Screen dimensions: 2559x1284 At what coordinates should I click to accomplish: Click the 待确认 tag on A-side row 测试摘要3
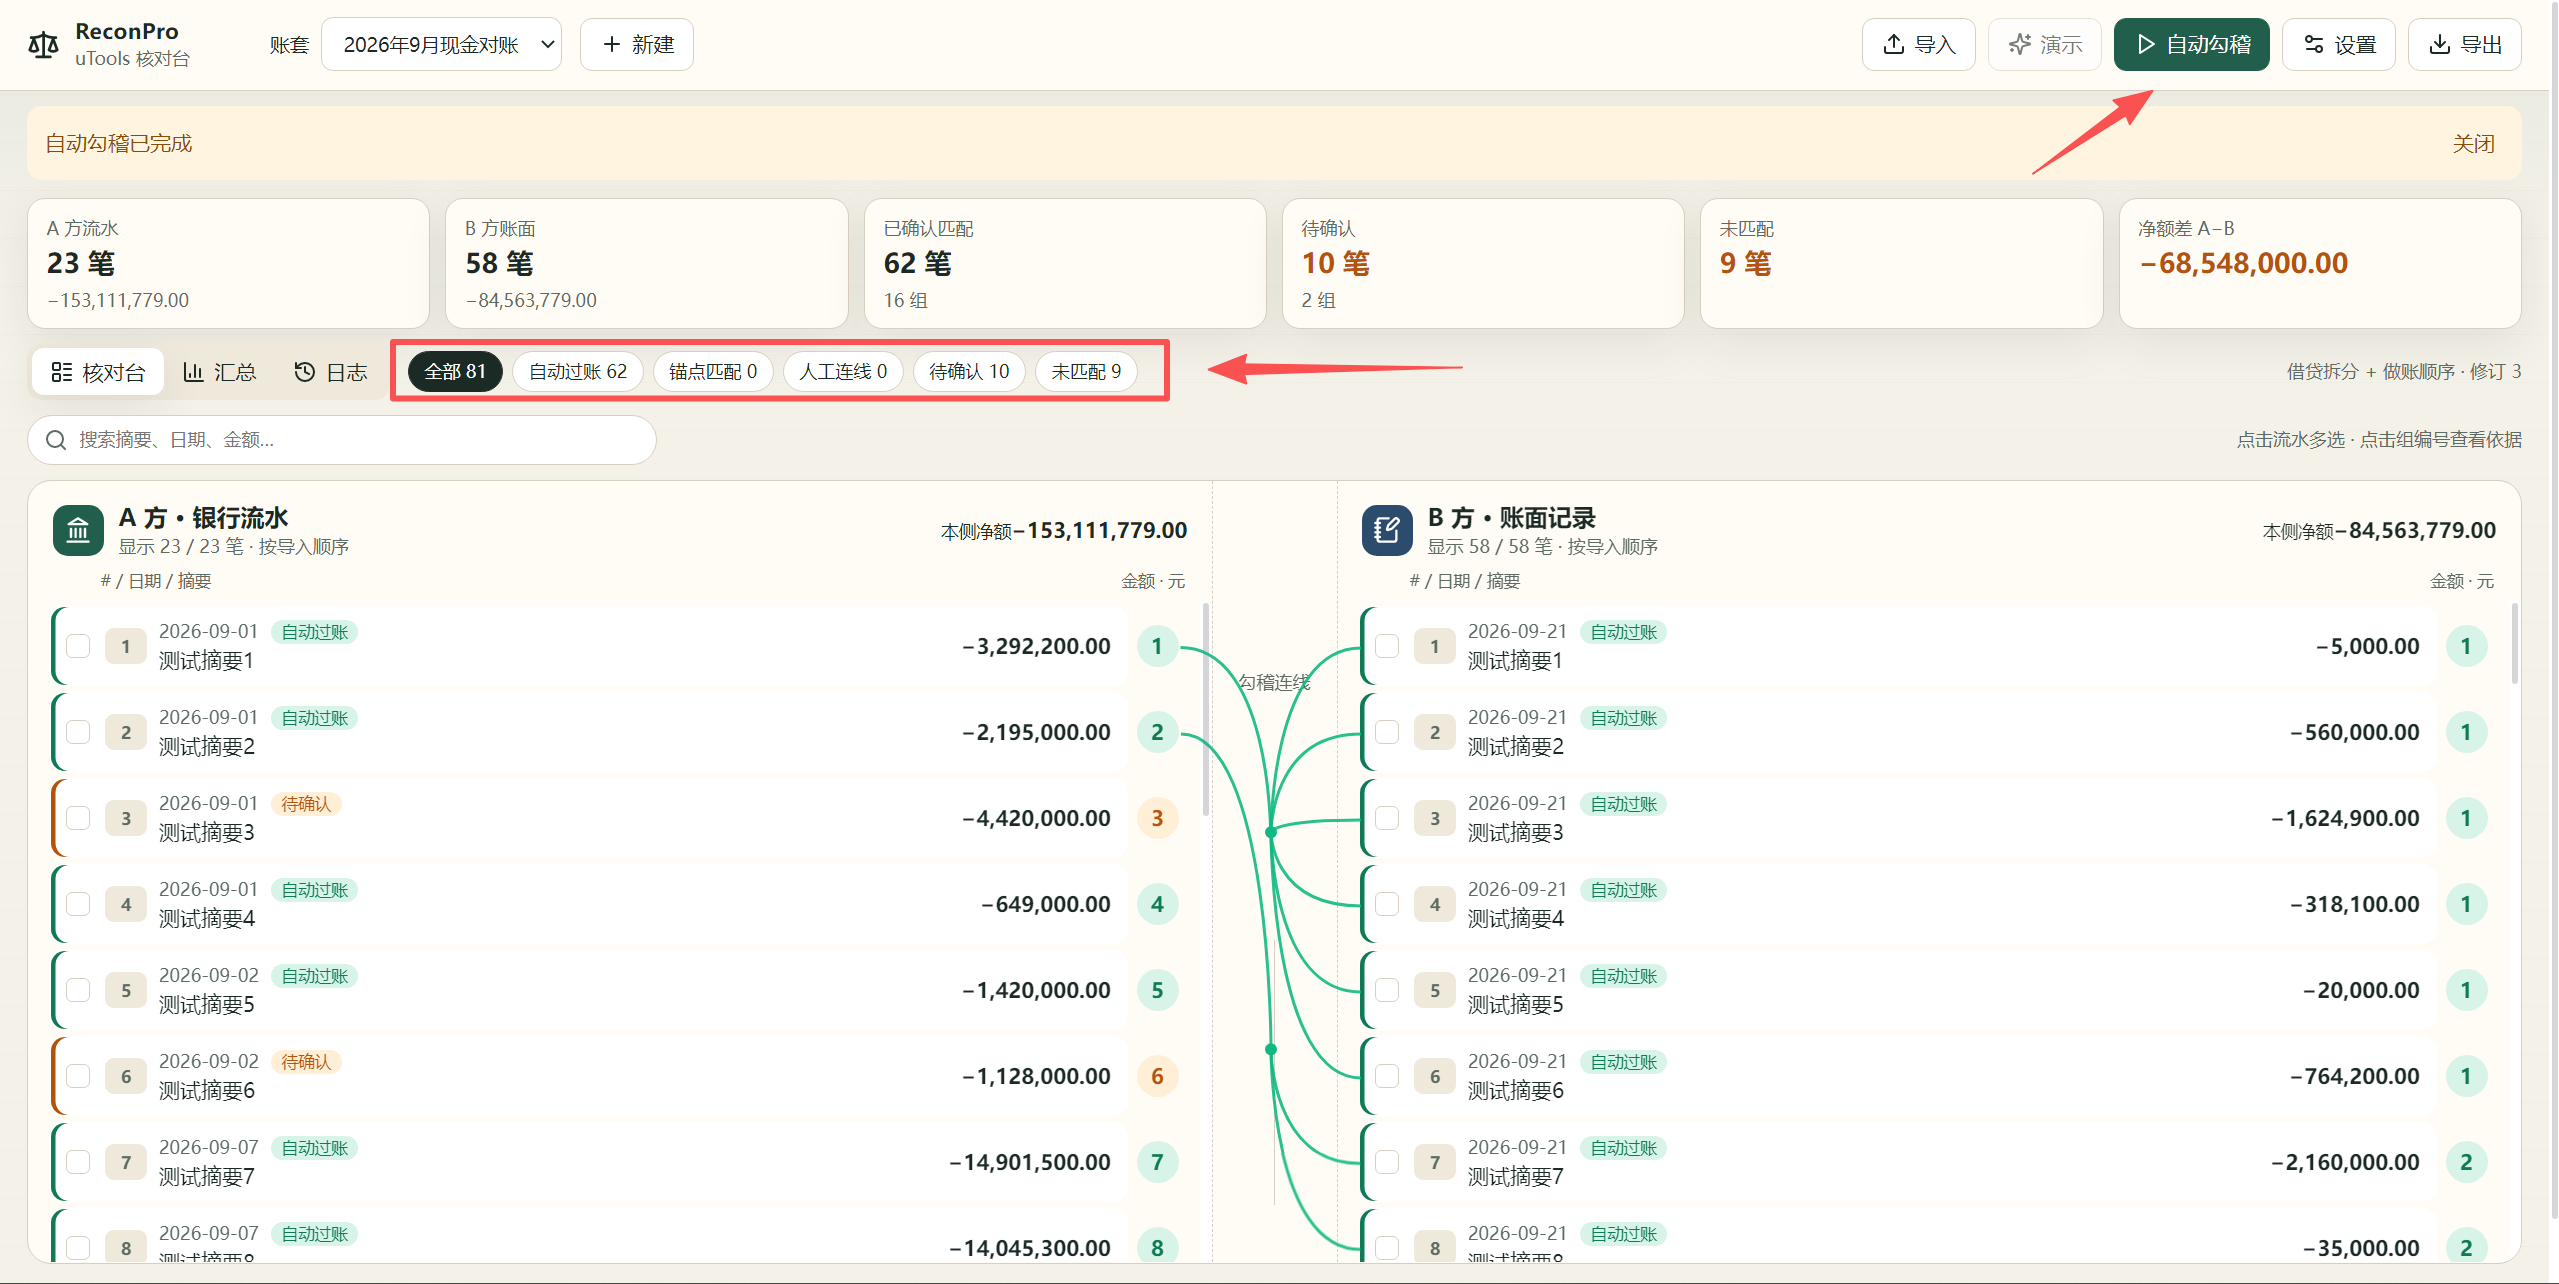pyautogui.click(x=306, y=804)
